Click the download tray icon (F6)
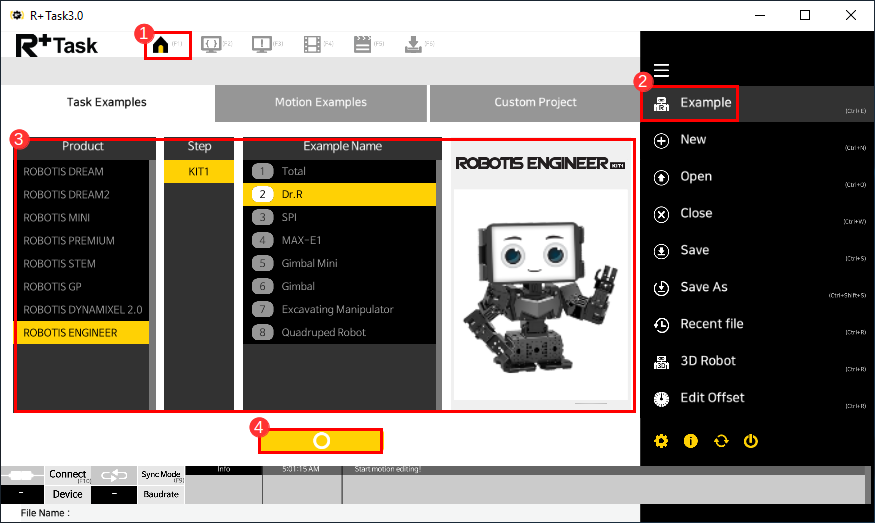Screen dimensions: 875x523 413,45
